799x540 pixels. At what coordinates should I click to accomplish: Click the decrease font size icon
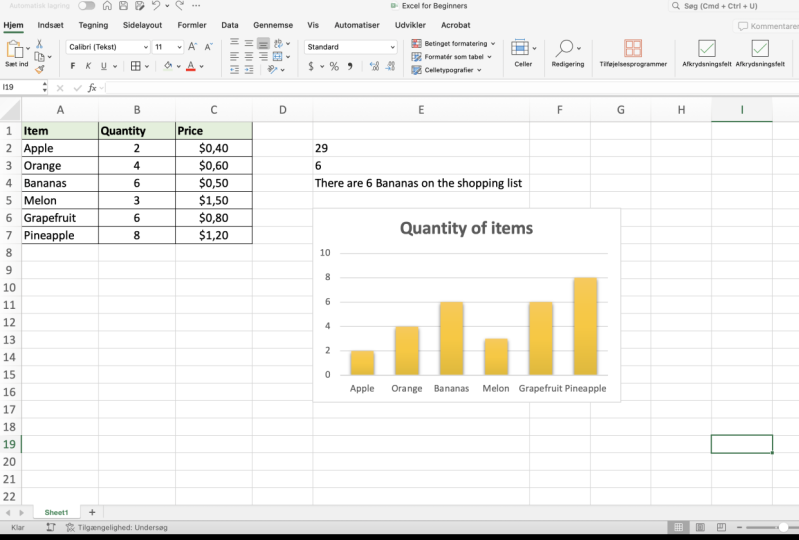click(x=208, y=47)
